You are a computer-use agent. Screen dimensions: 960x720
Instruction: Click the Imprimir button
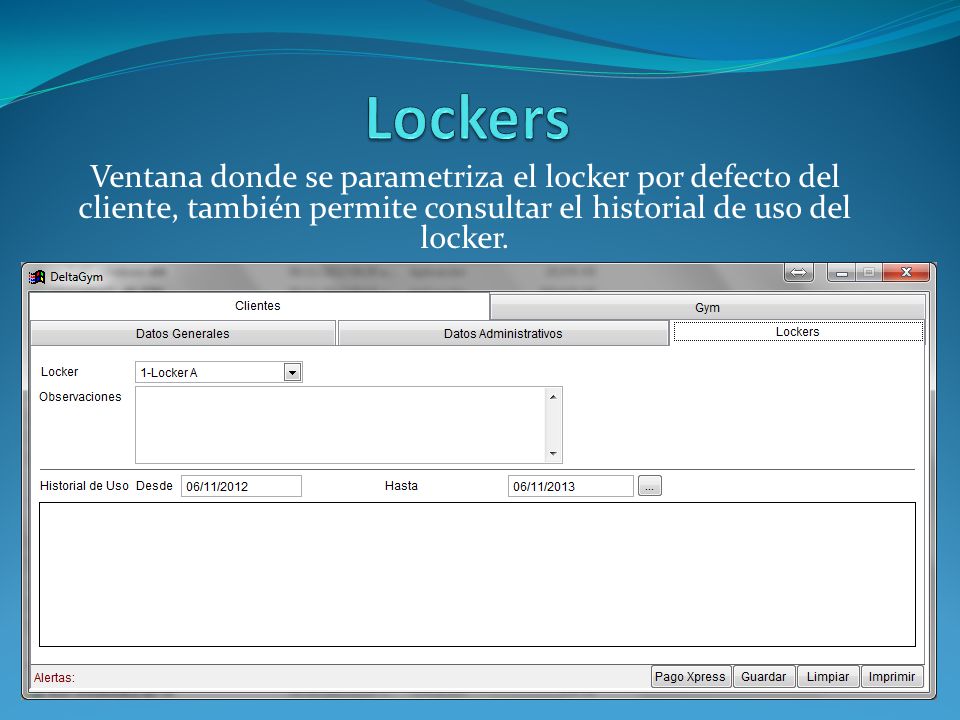(891, 677)
